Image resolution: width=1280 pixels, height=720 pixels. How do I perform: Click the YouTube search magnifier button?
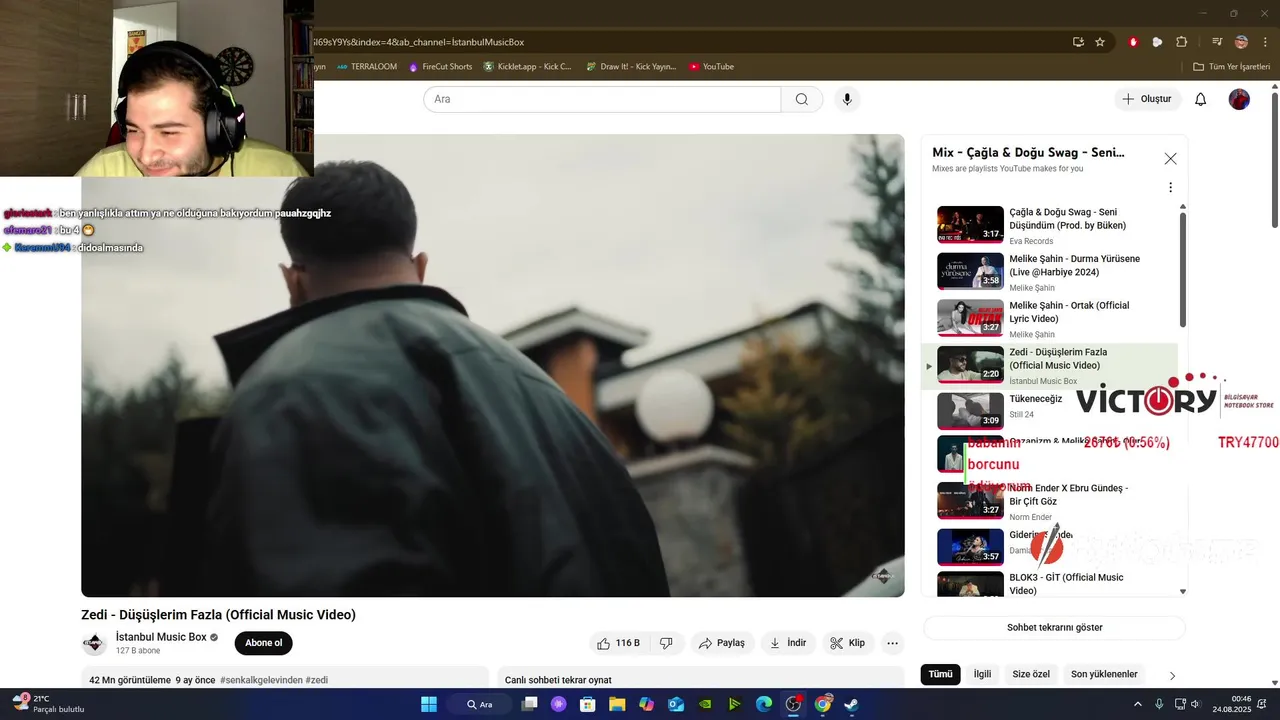pyautogui.click(x=802, y=99)
